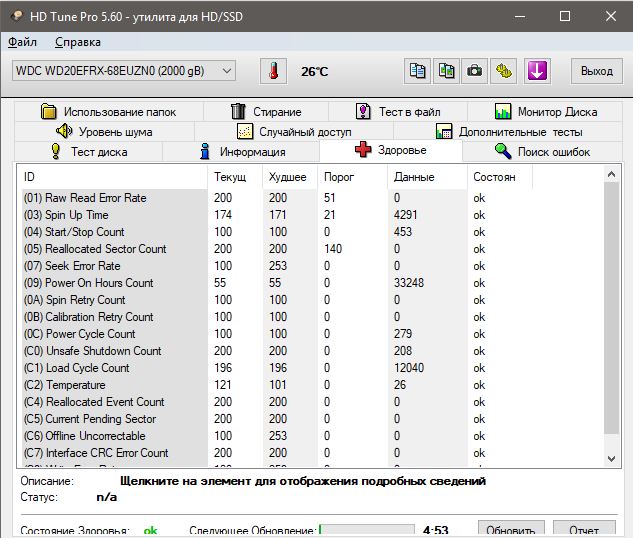633x538 pixels.
Task: Click the camera save screenshot icon
Action: 474,71
